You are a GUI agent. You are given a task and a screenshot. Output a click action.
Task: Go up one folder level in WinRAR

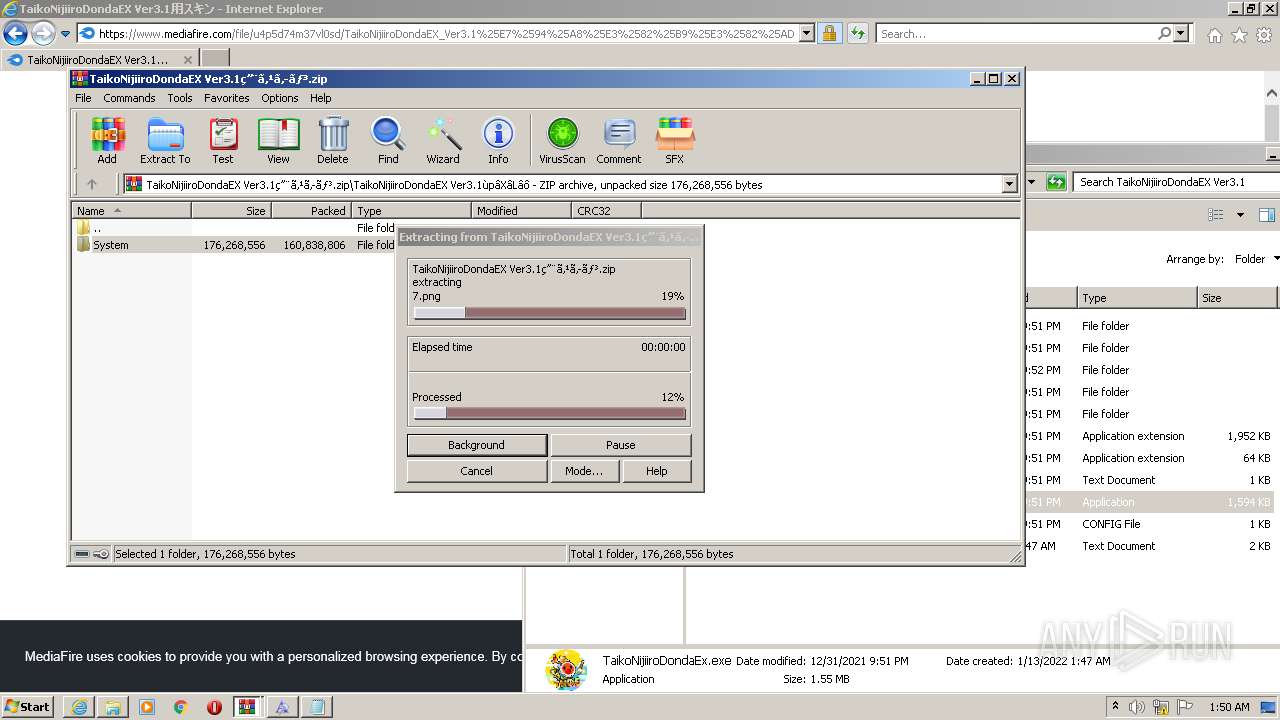point(92,184)
